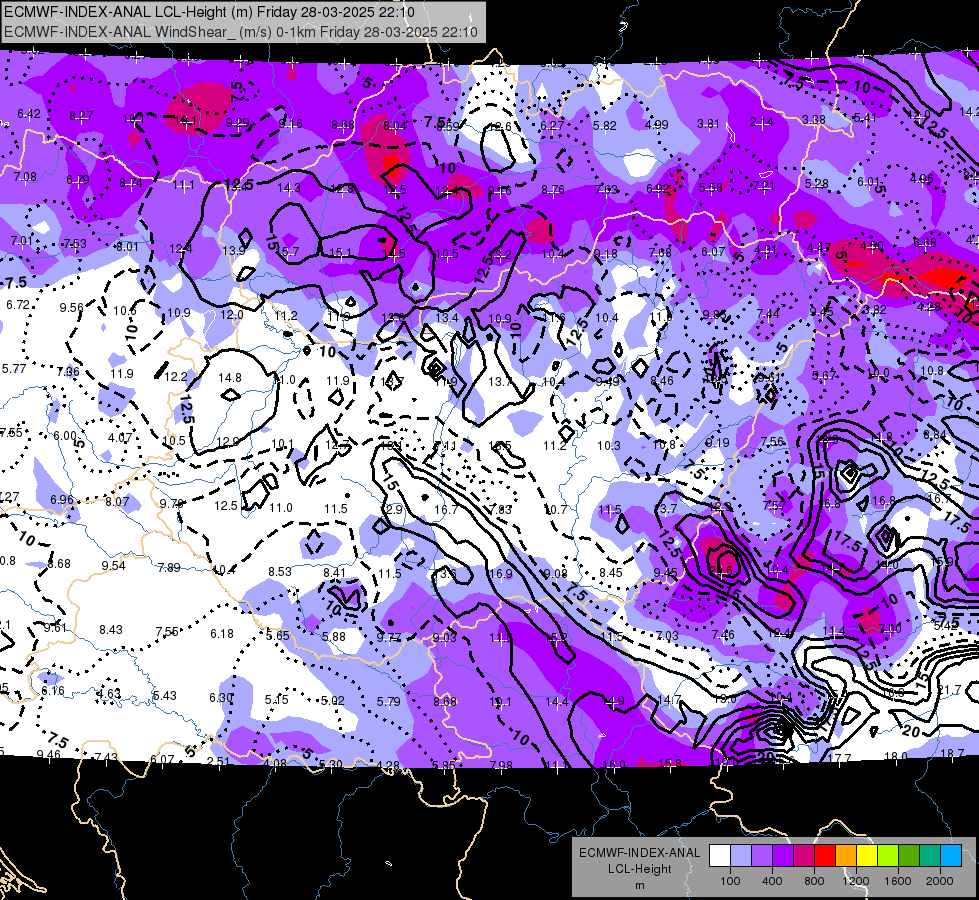Click the 8.53 wind shear value

tap(280, 571)
